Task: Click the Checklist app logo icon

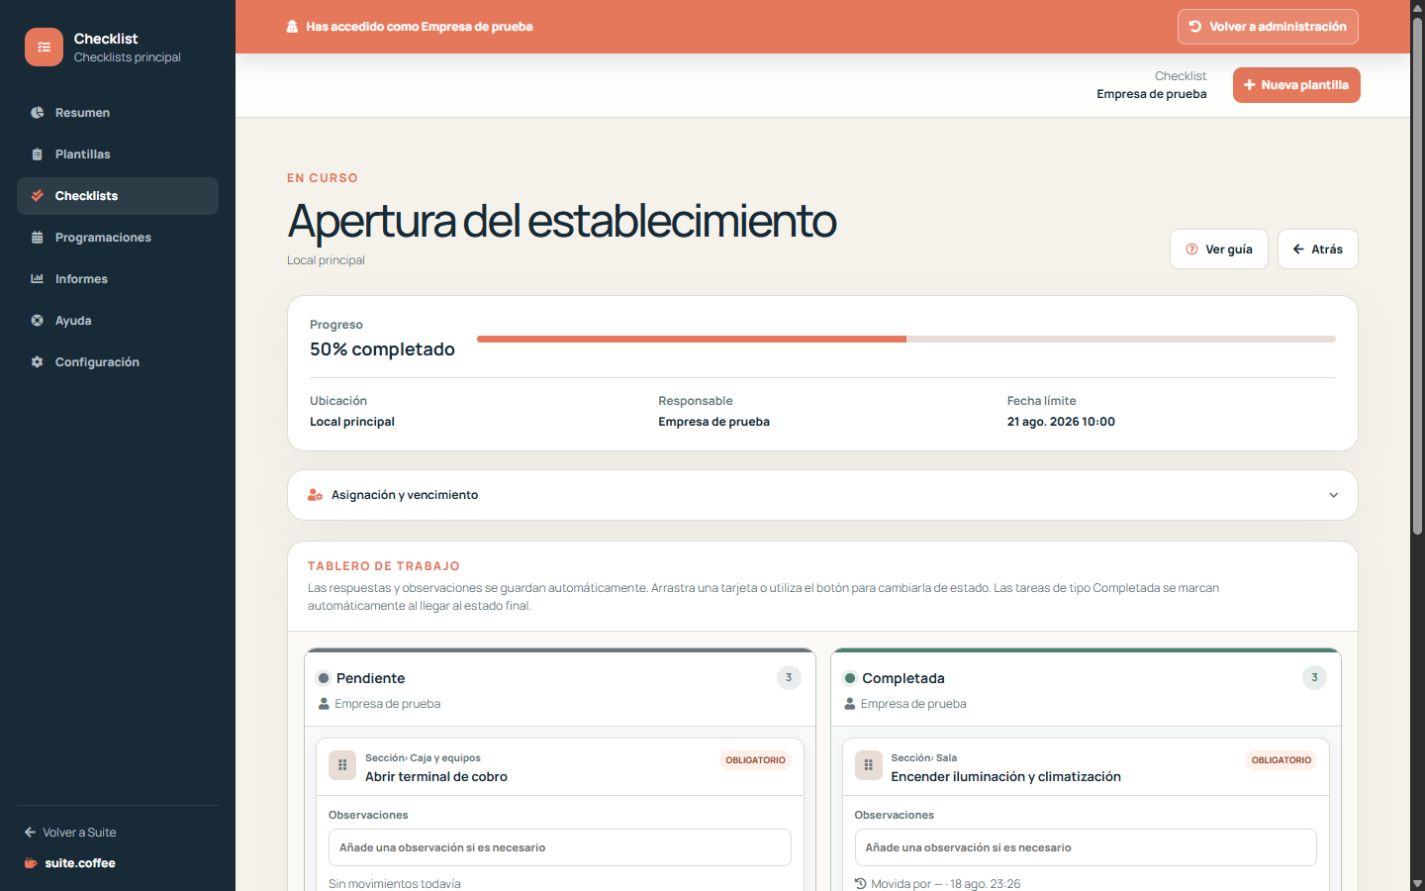Action: pyautogui.click(x=44, y=47)
